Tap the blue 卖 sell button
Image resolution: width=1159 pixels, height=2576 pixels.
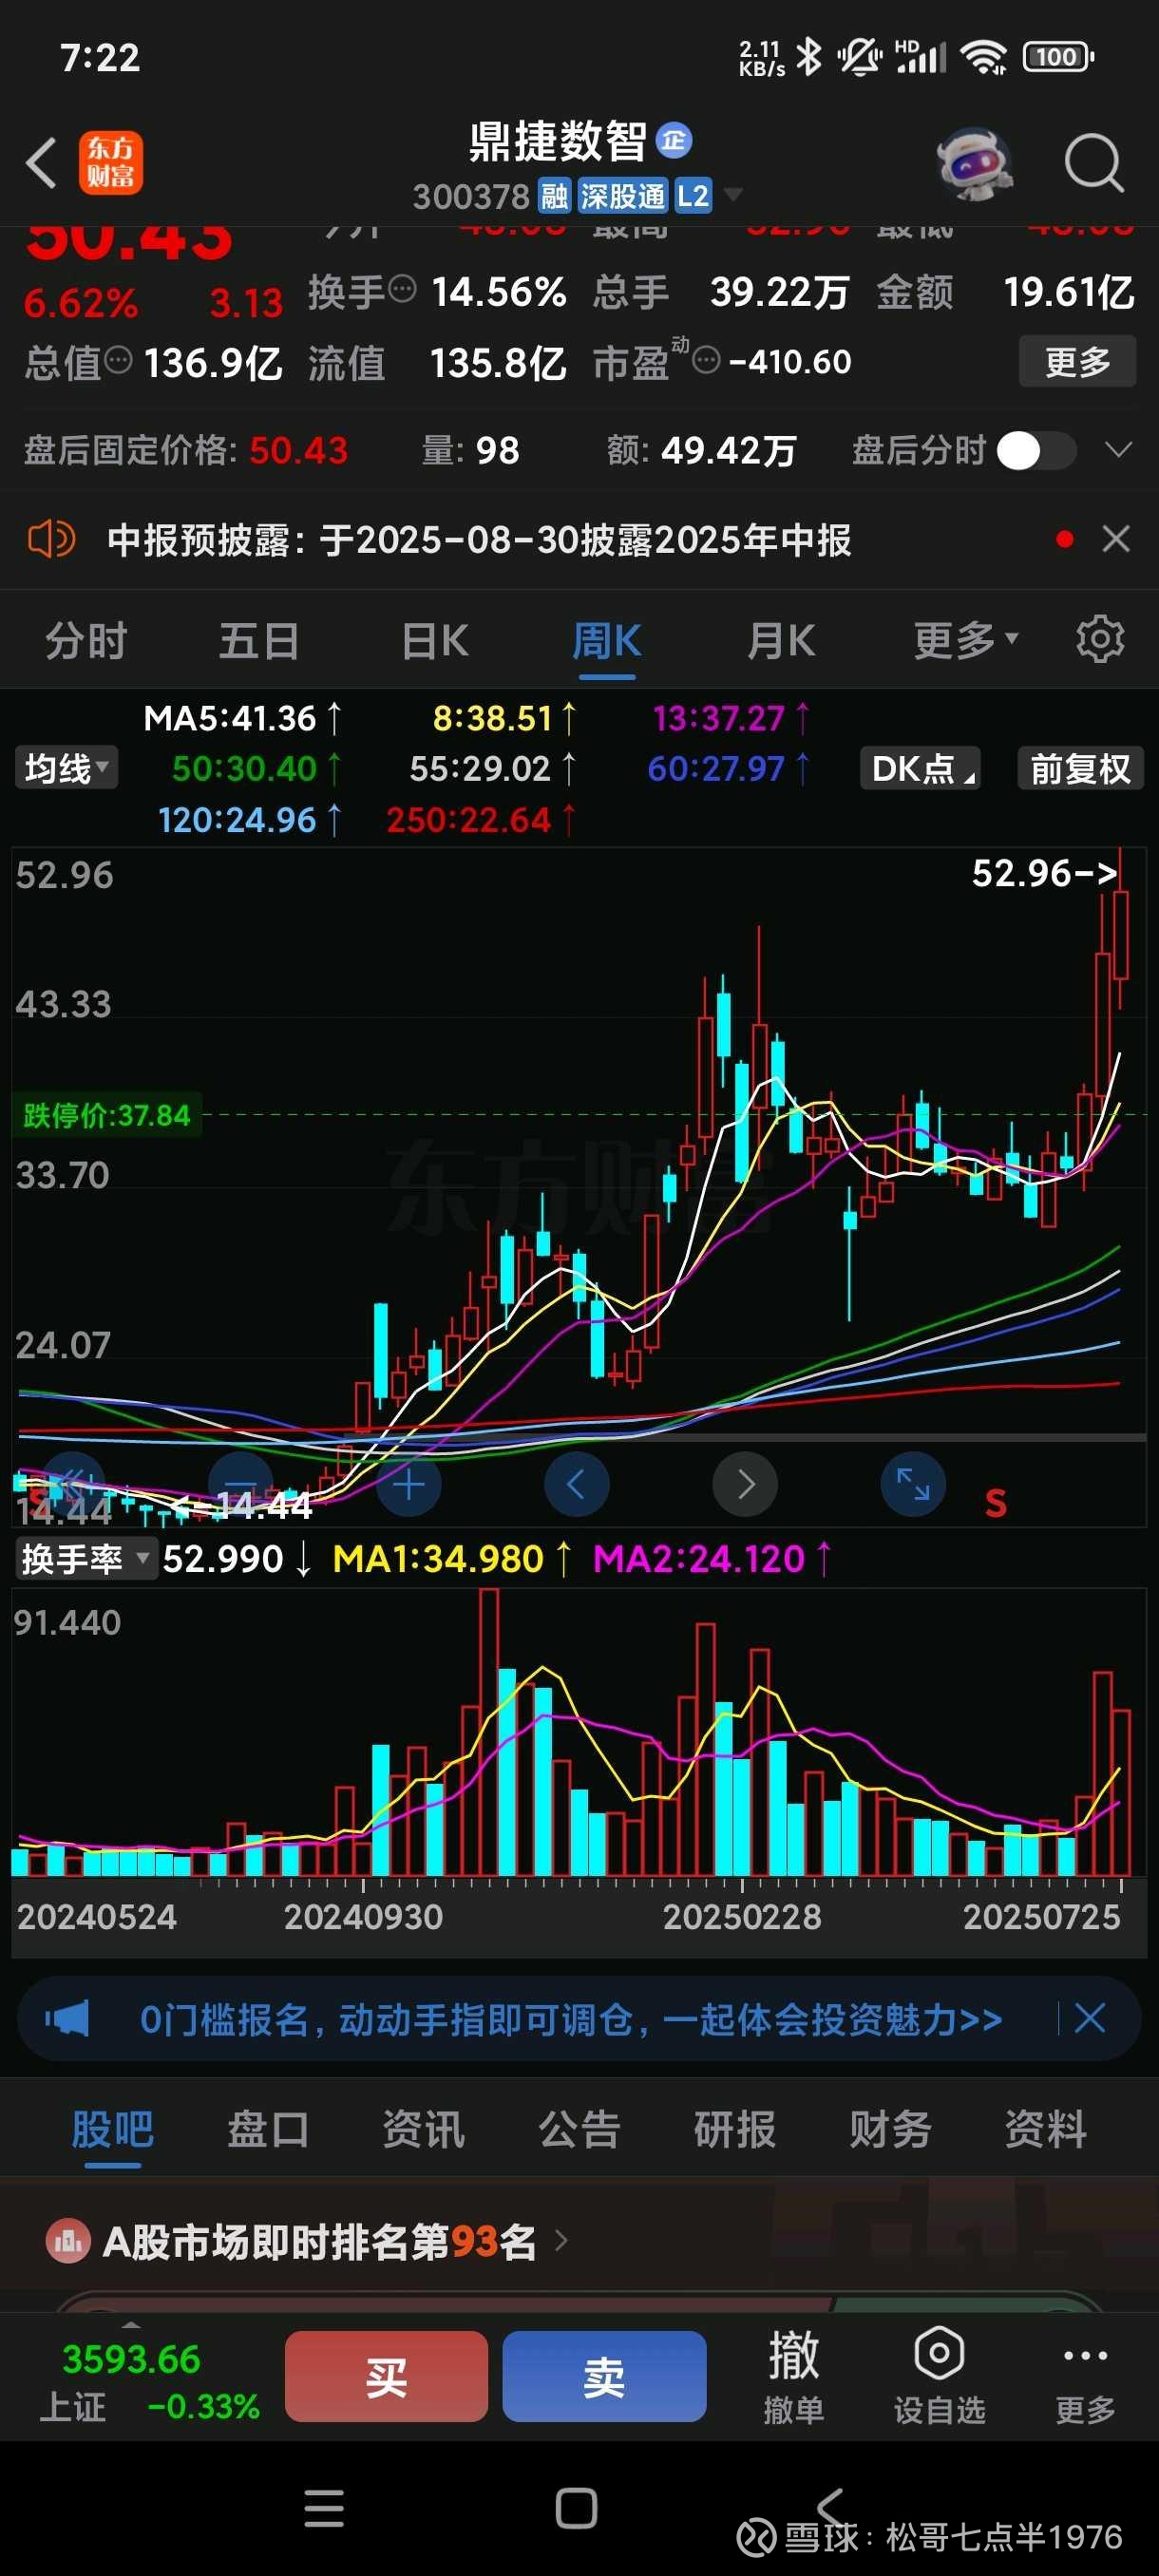tap(604, 2376)
